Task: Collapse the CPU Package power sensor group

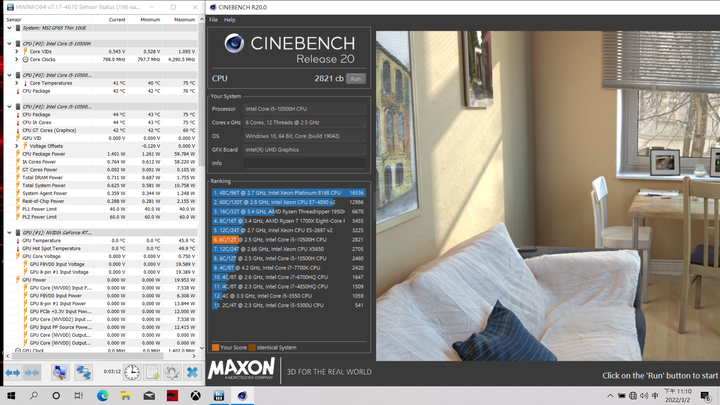Action: click(x=9, y=107)
